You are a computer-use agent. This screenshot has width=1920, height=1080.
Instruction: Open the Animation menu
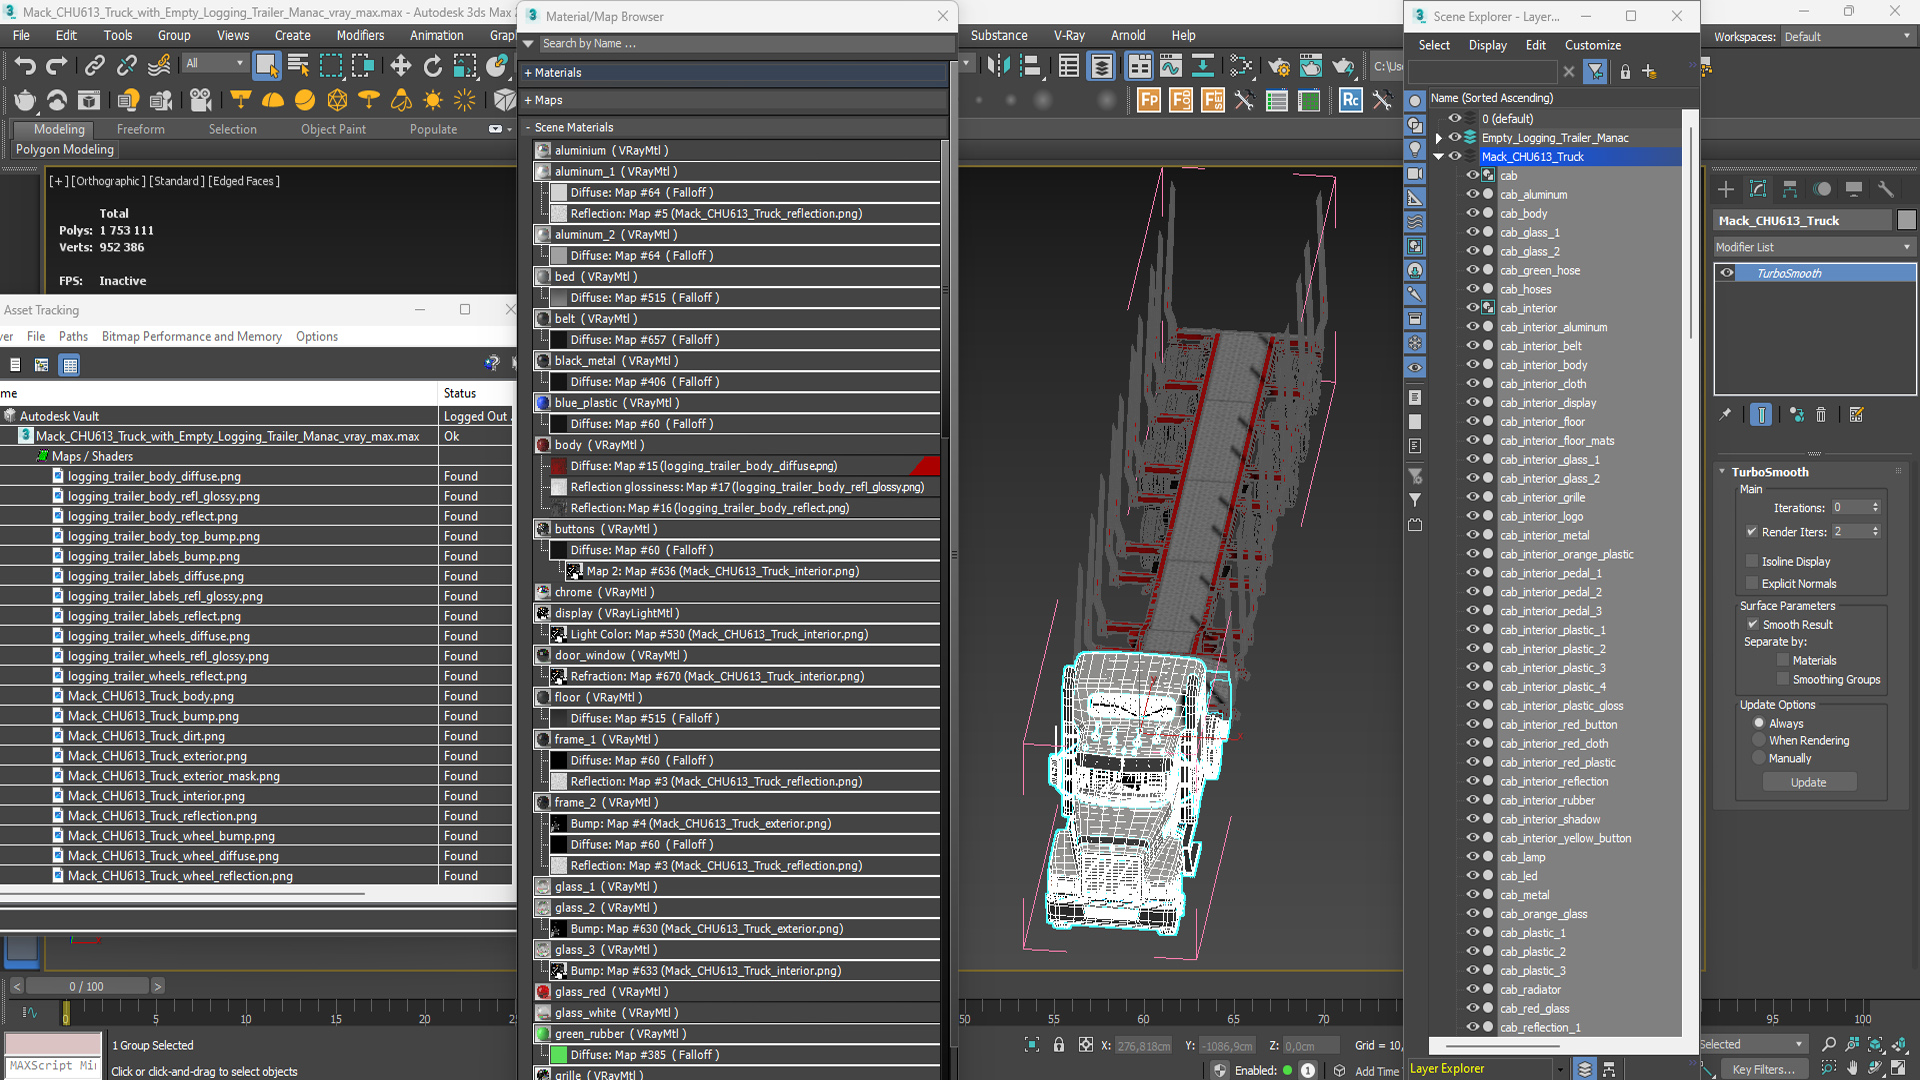436,35
